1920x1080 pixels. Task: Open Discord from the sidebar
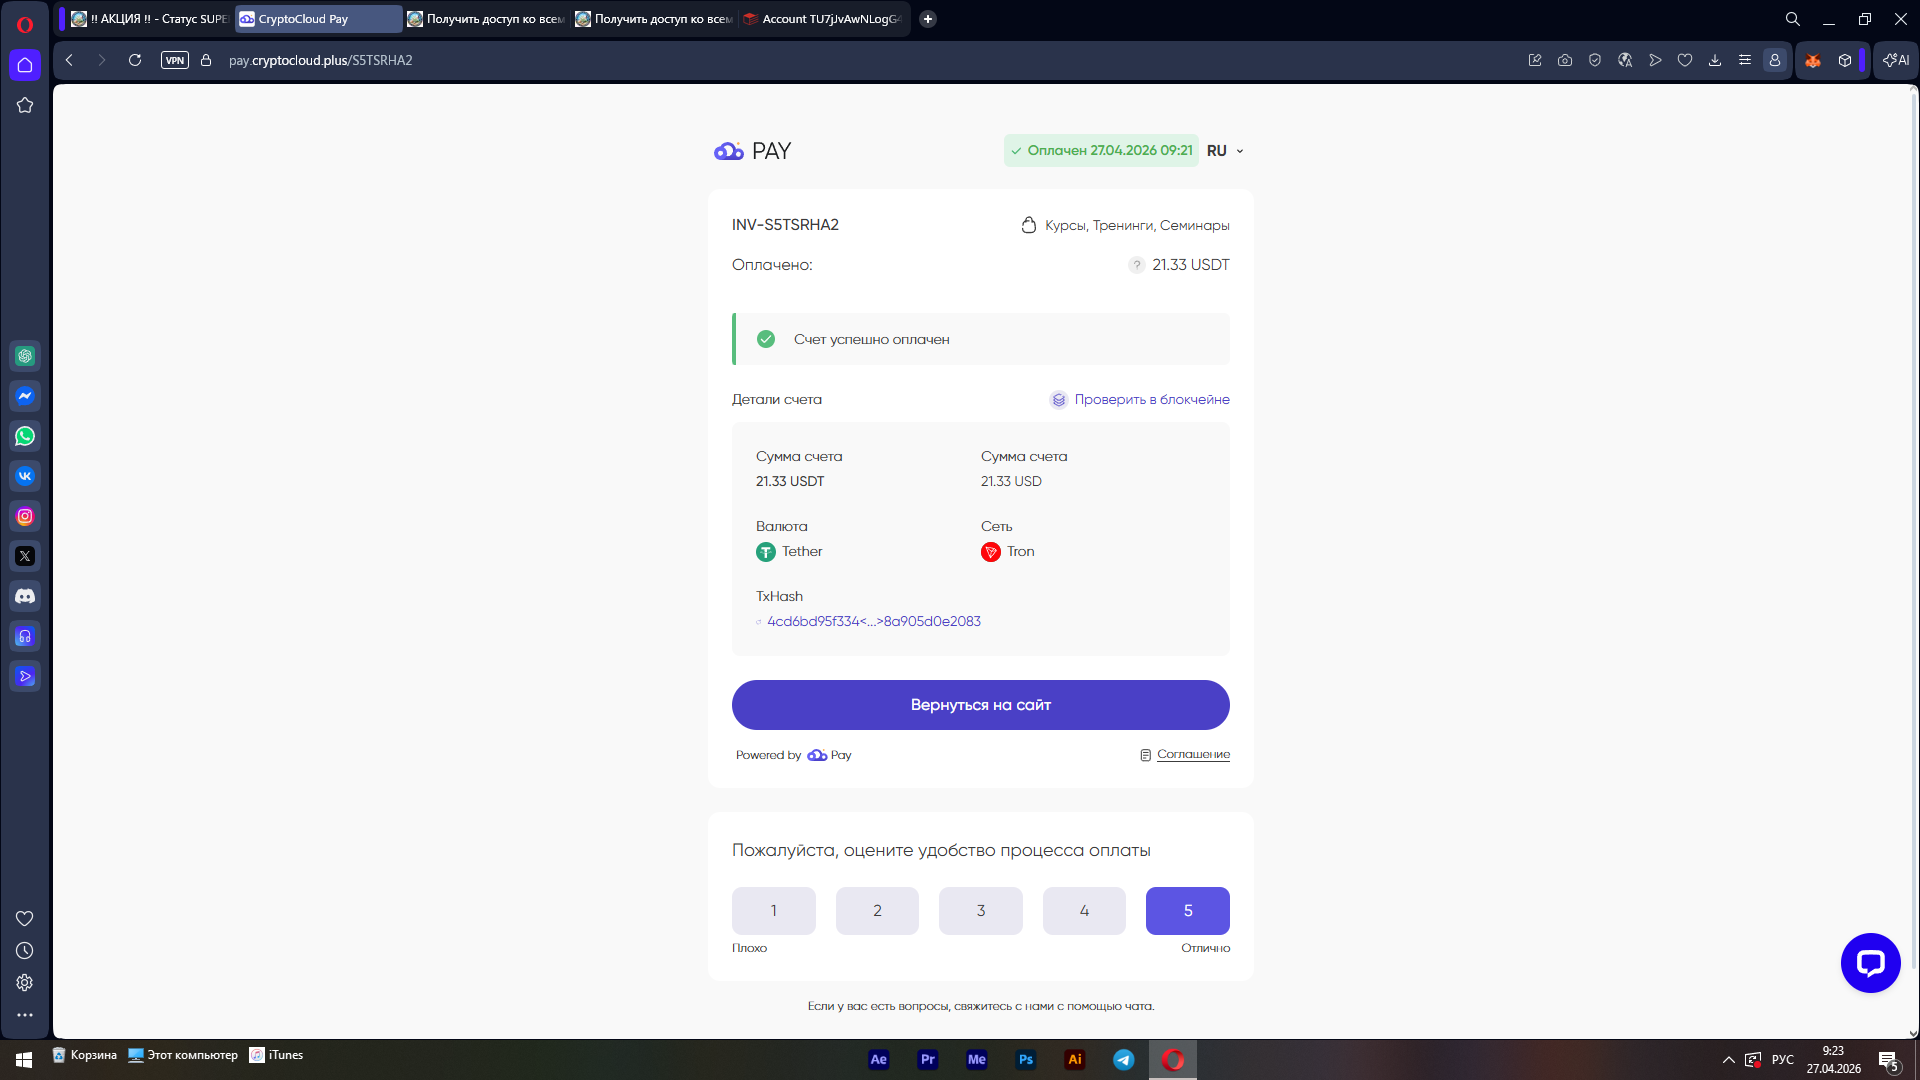coord(25,596)
